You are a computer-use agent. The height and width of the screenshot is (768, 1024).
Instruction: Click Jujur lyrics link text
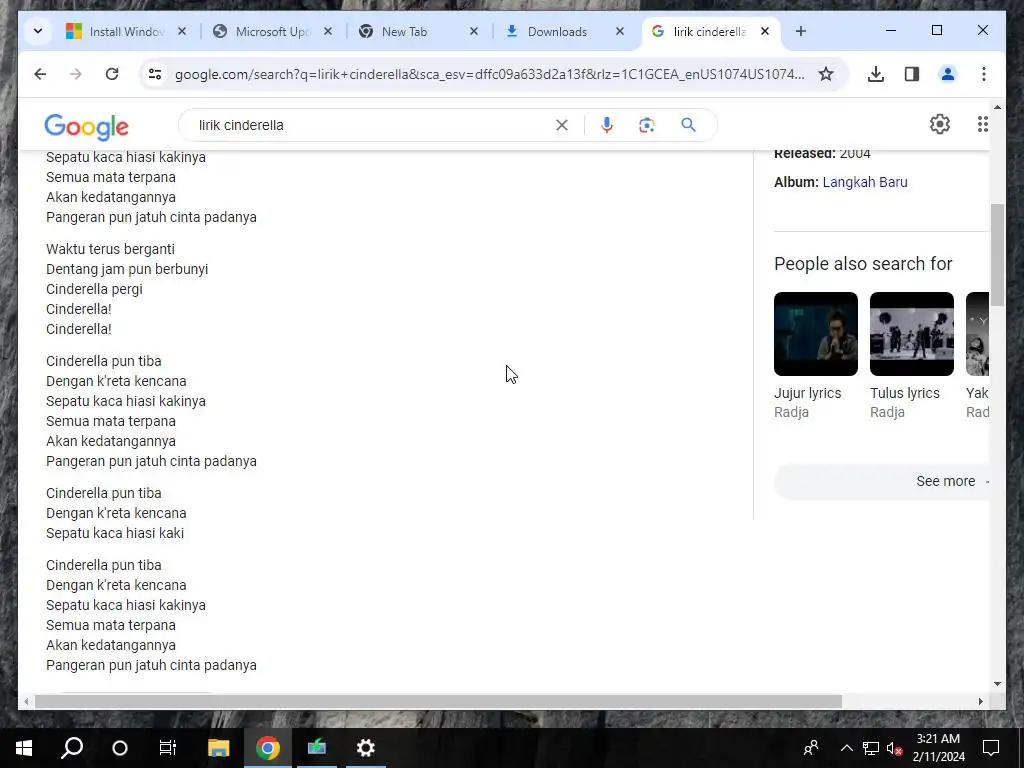coord(808,393)
